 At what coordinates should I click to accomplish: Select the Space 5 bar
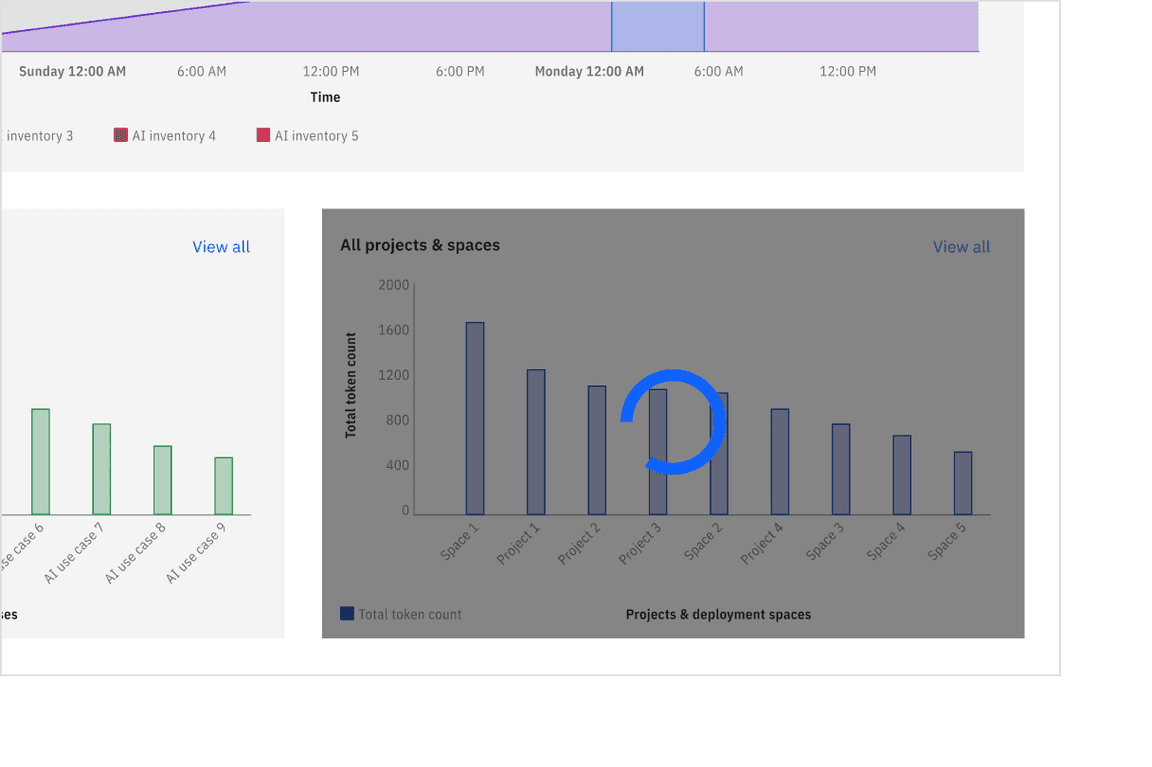(x=963, y=483)
